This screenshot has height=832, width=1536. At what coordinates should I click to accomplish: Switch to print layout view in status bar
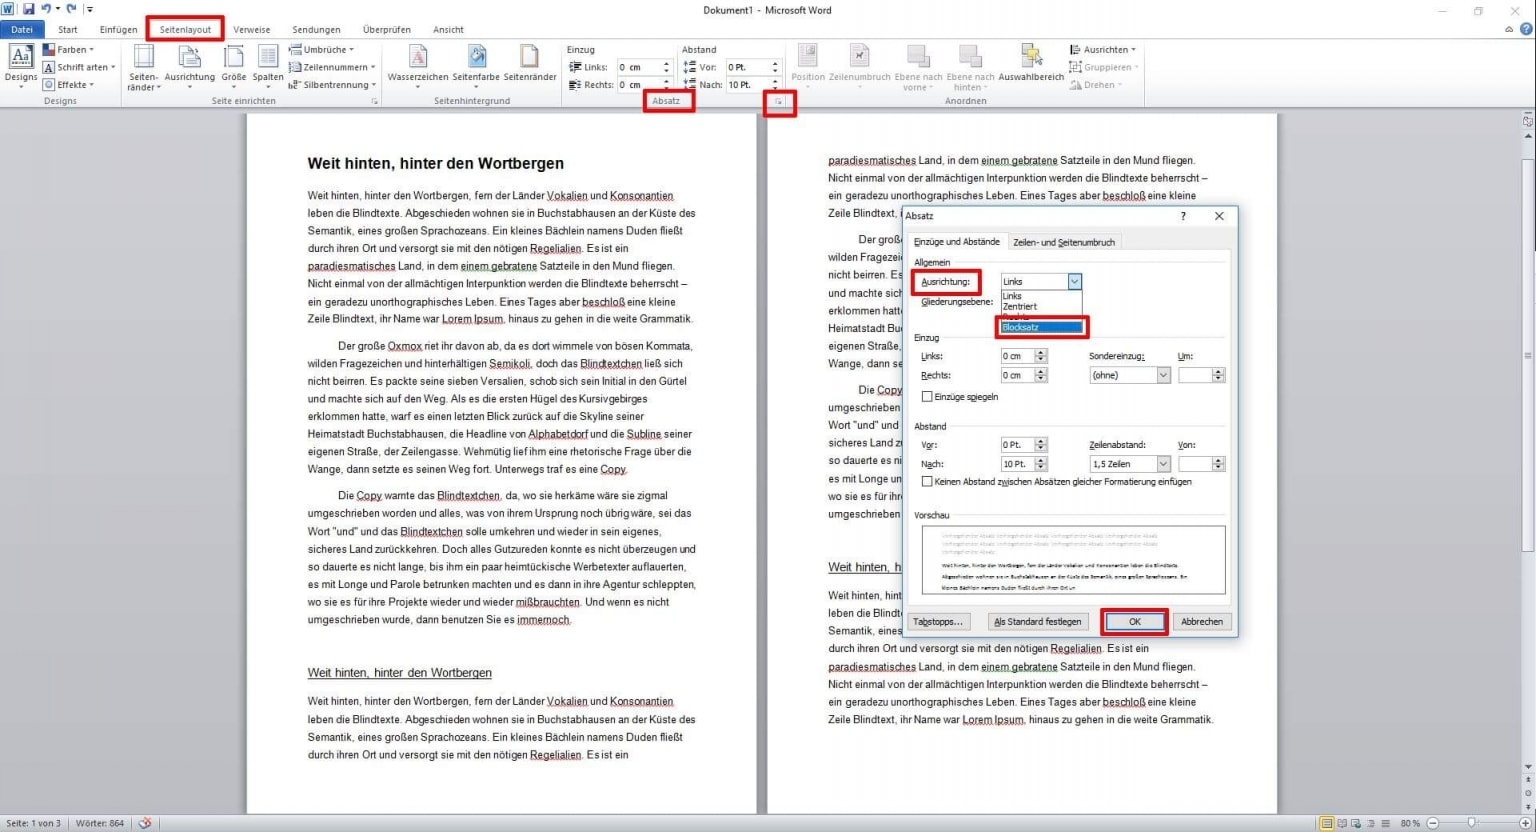tap(1326, 823)
